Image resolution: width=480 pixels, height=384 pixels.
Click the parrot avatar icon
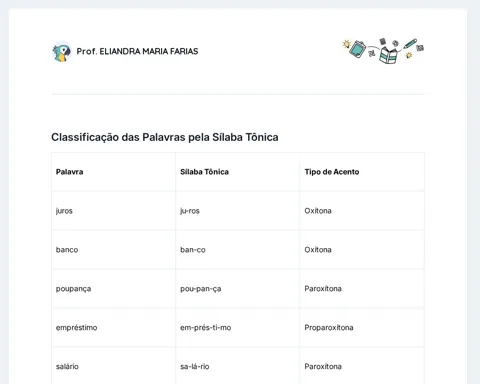62,52
